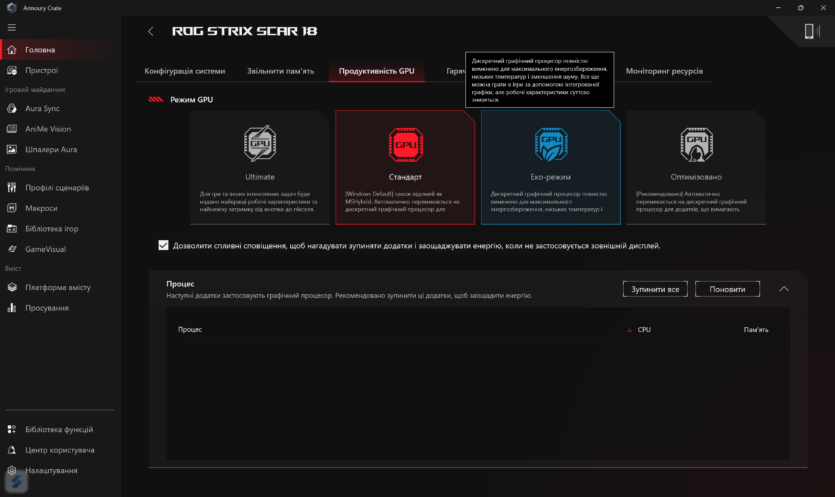Viewport: 835px width, 497px height.
Task: Click the GameVisual icon
Action: click(x=12, y=249)
